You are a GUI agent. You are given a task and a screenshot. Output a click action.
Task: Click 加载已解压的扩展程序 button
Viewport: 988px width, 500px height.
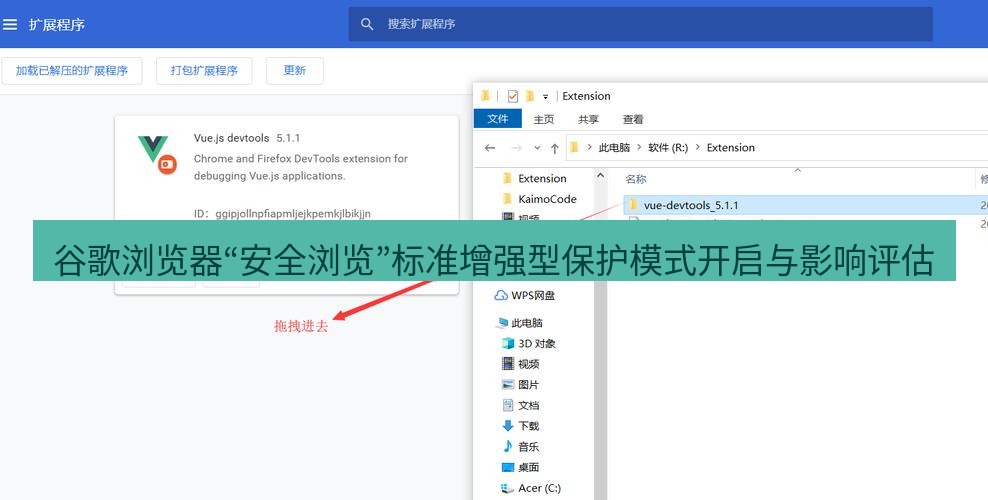point(71,71)
